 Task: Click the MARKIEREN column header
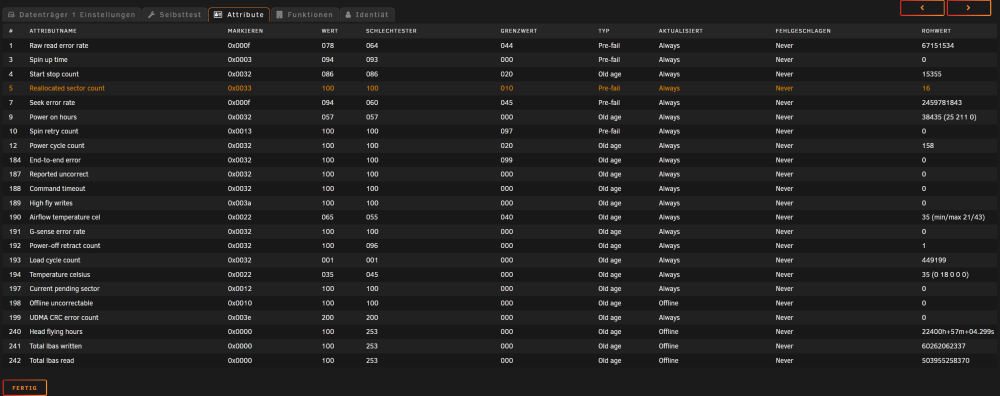coord(245,31)
